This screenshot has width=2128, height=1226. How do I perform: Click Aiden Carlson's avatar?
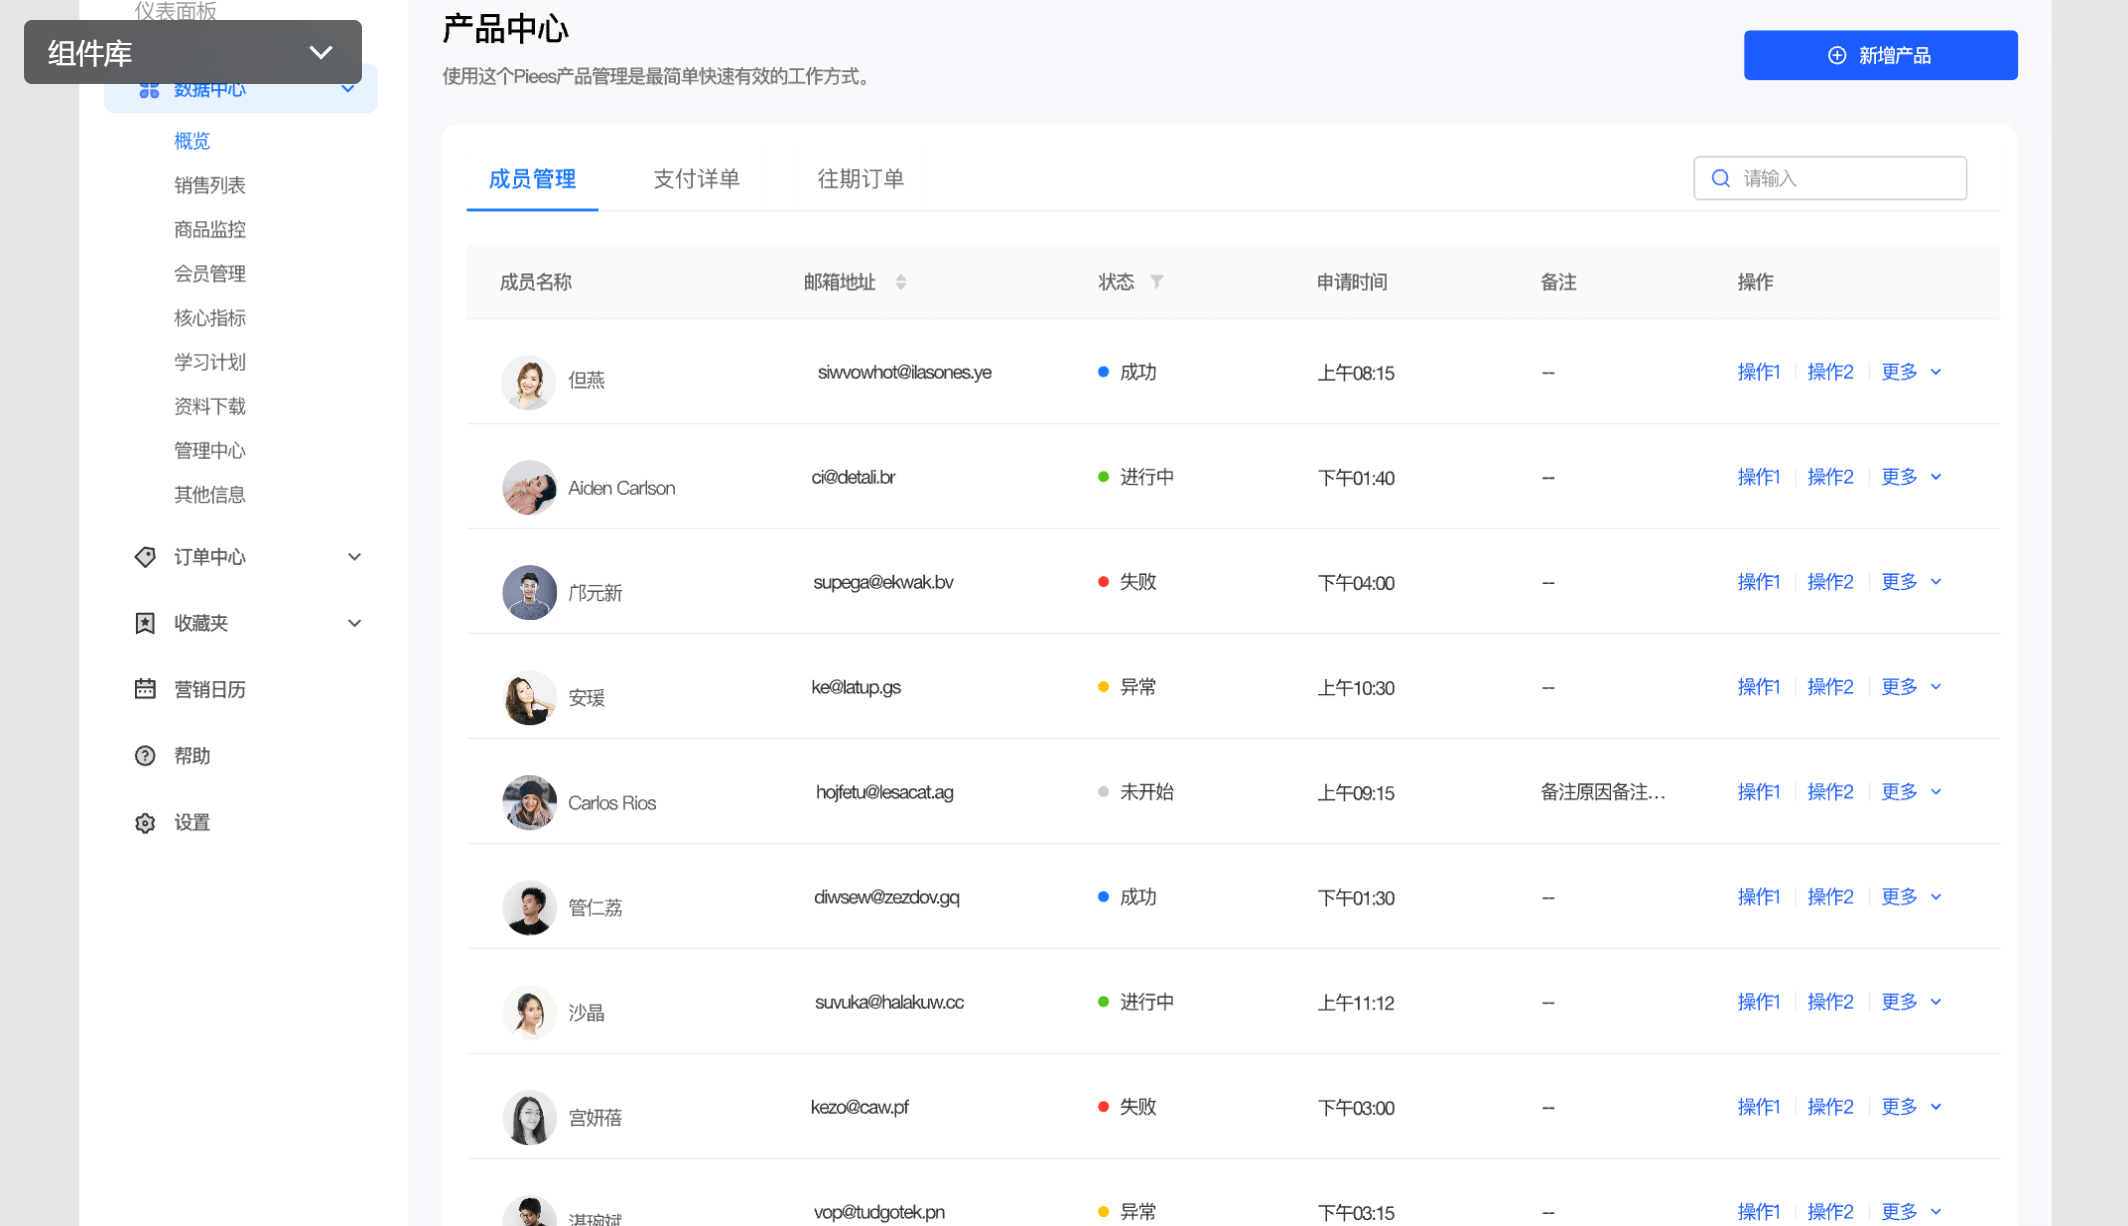click(x=529, y=487)
